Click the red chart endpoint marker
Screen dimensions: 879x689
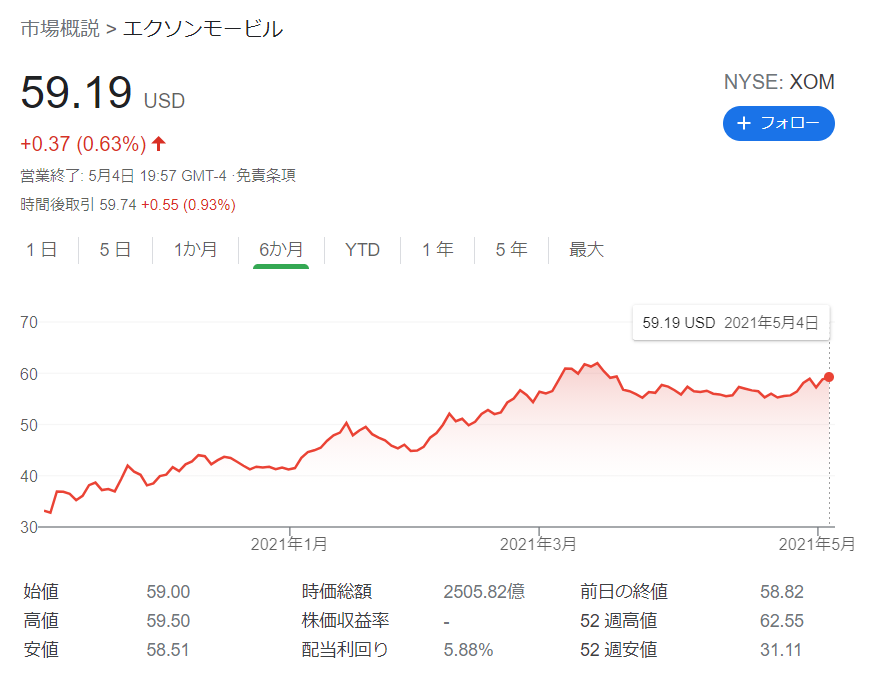(829, 377)
